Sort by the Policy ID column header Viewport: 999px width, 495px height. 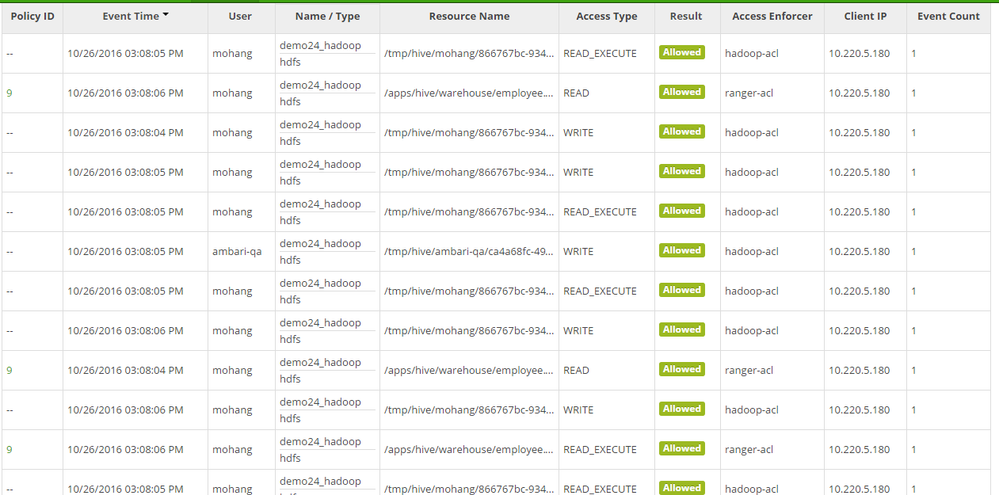point(32,17)
